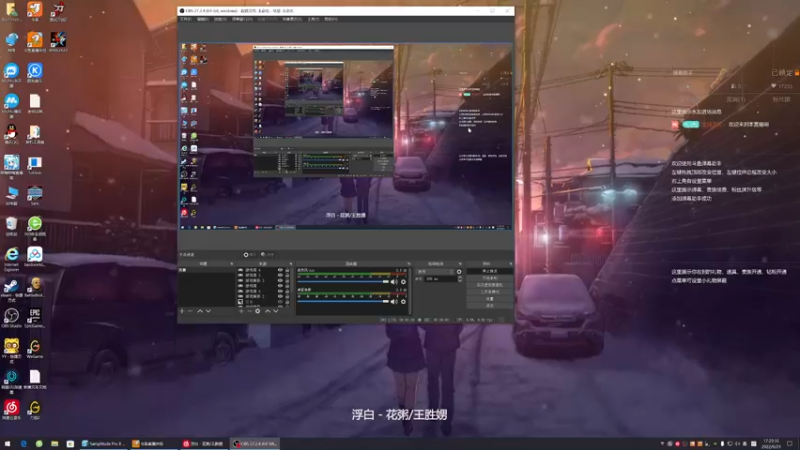Screen dimensions: 800x450
Task: Open WeGame desktop shortcut
Action: tap(35, 349)
